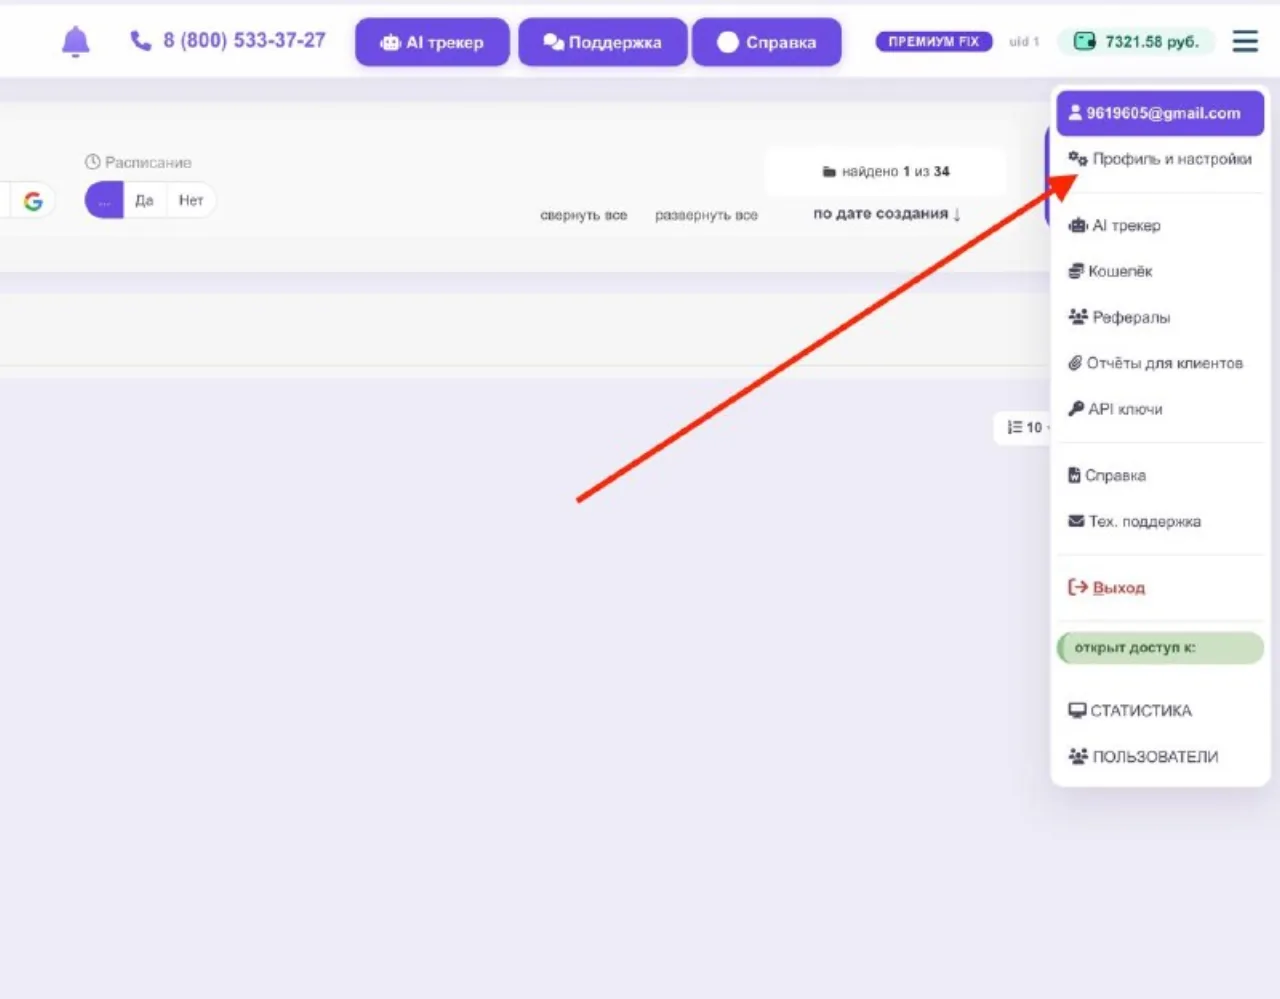The height and width of the screenshot is (999, 1280).
Task: Click the phone handset icon
Action: point(141,41)
